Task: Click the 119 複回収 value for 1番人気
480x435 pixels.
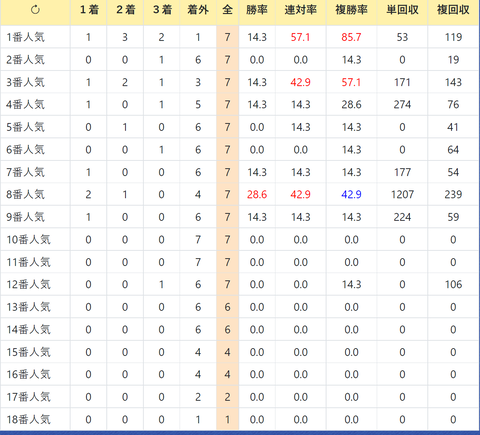Action: 453,37
